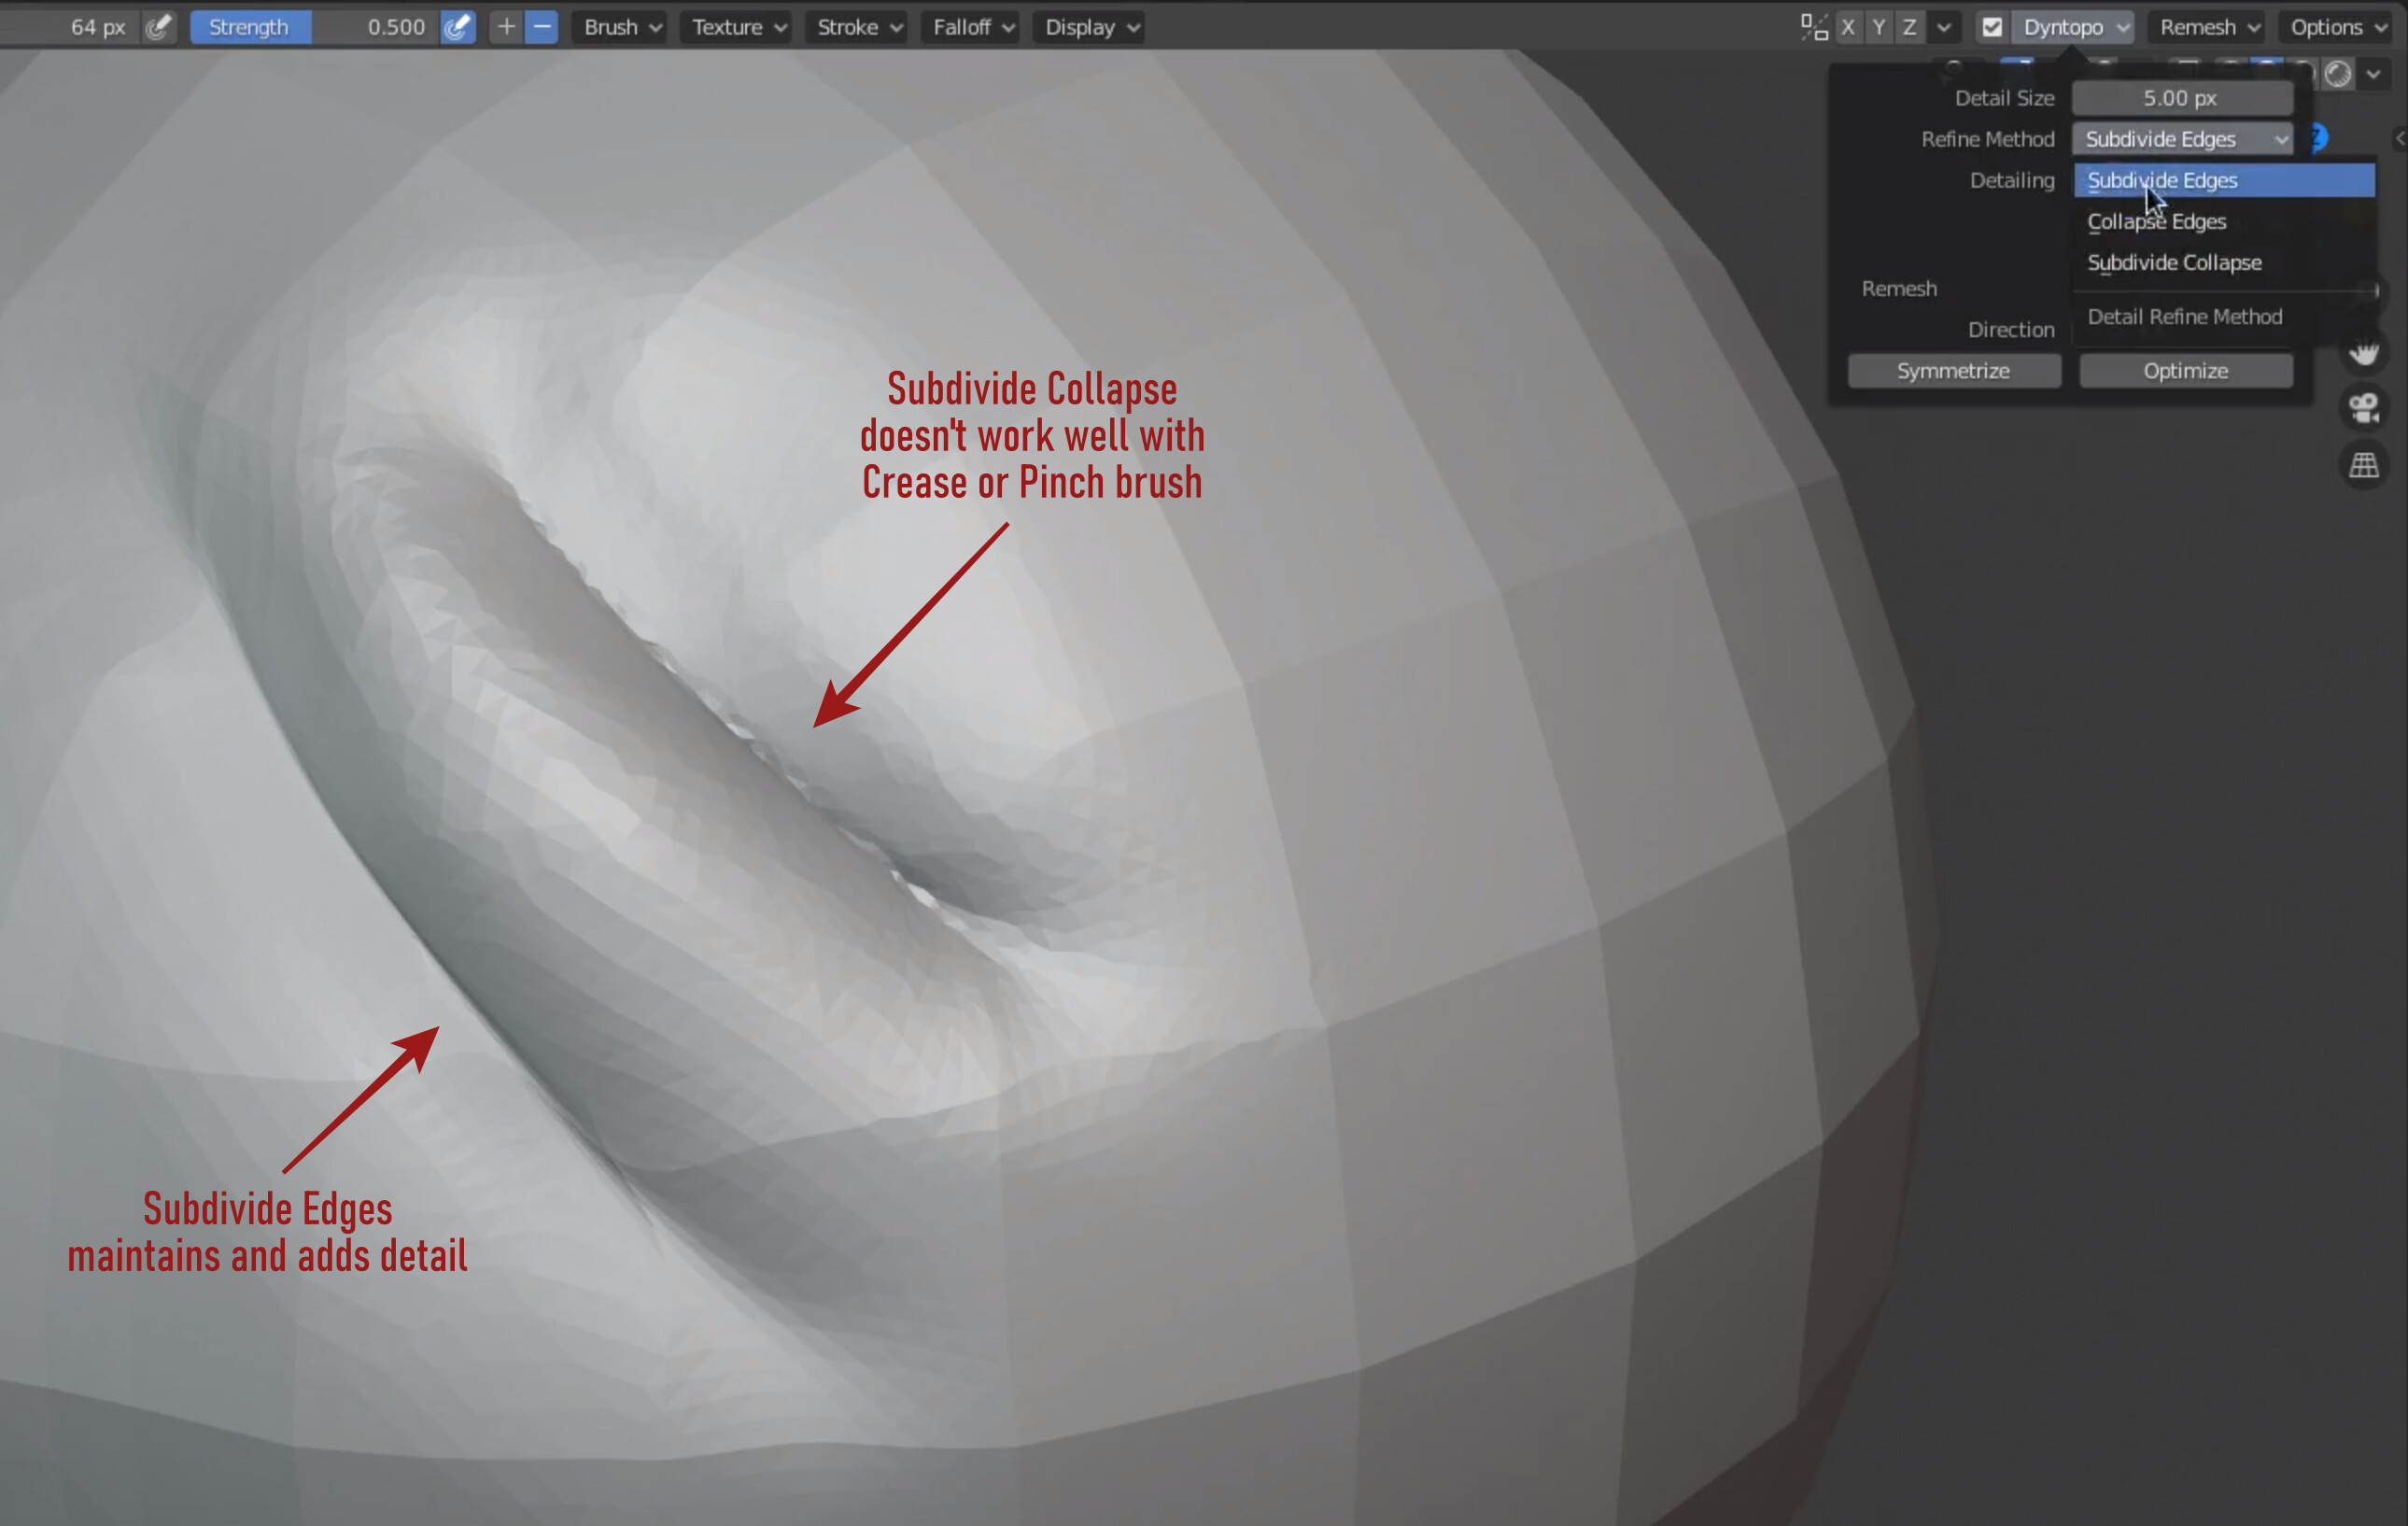Click the brush size add icon
The height and width of the screenshot is (1526, 2408).
point(507,26)
